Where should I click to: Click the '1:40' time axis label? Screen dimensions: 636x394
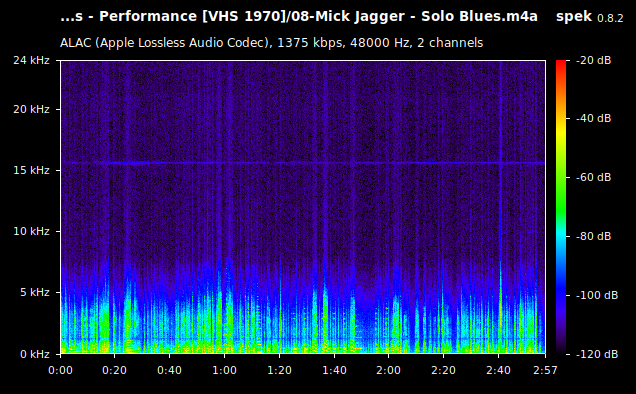(x=334, y=370)
